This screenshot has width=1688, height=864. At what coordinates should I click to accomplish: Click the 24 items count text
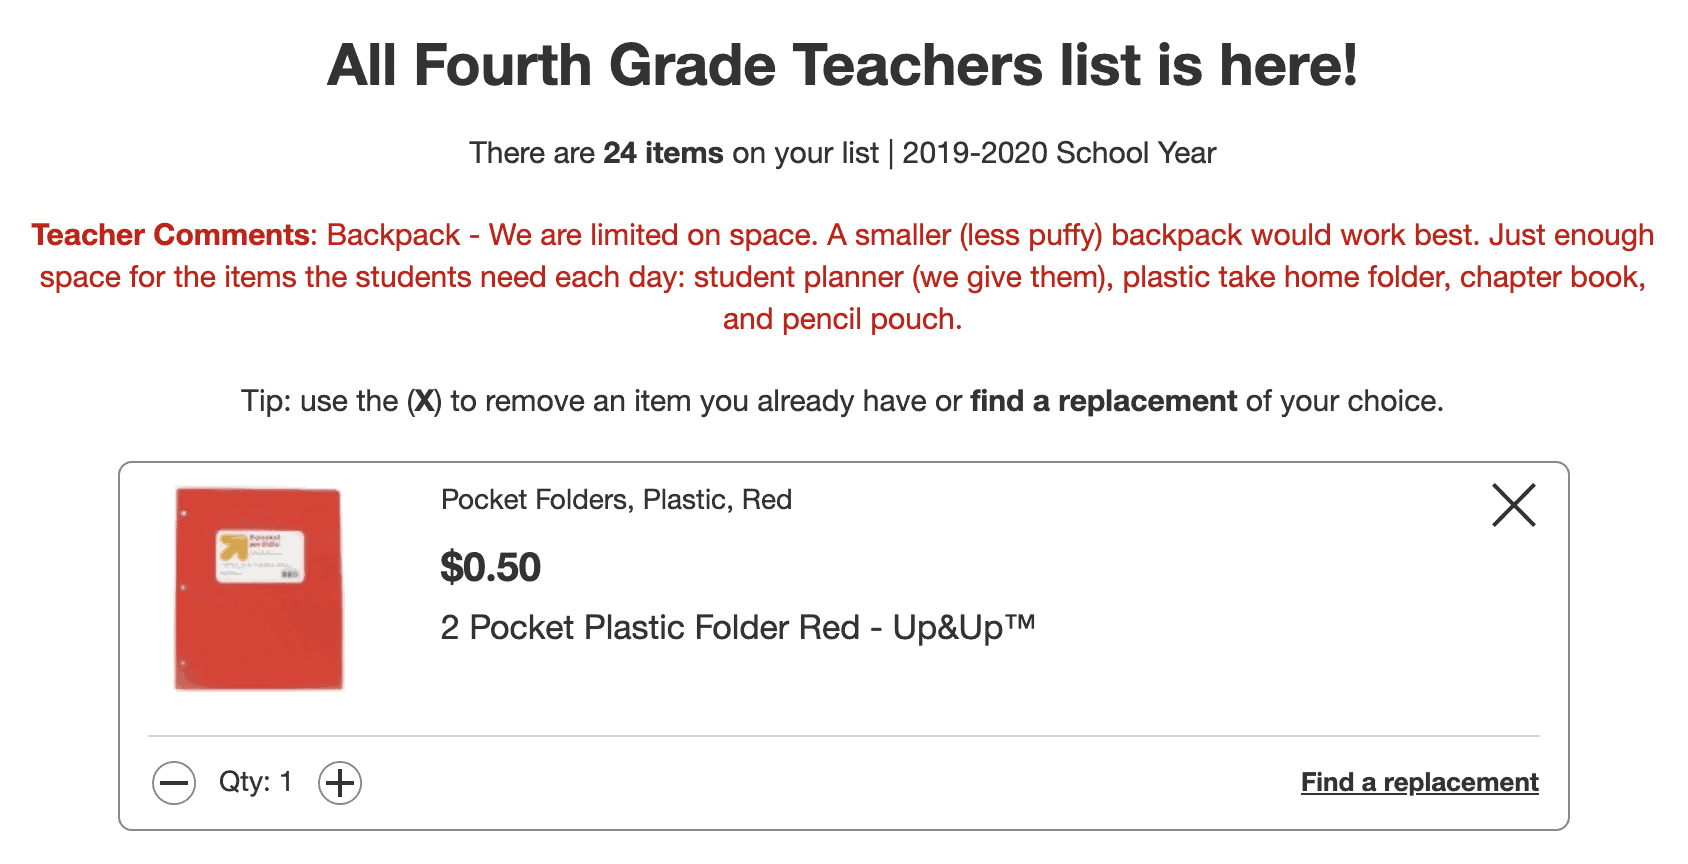[664, 152]
